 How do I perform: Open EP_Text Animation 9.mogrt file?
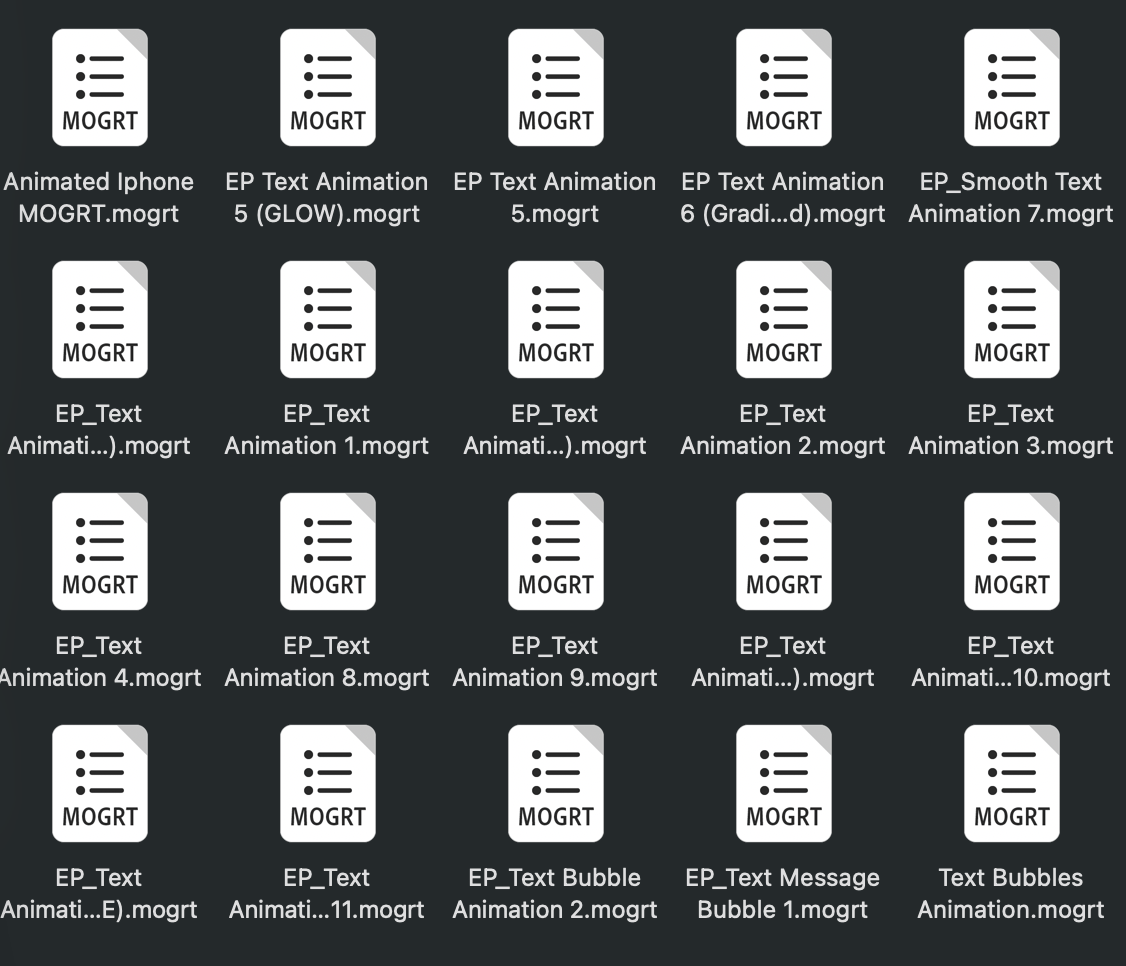(x=556, y=552)
